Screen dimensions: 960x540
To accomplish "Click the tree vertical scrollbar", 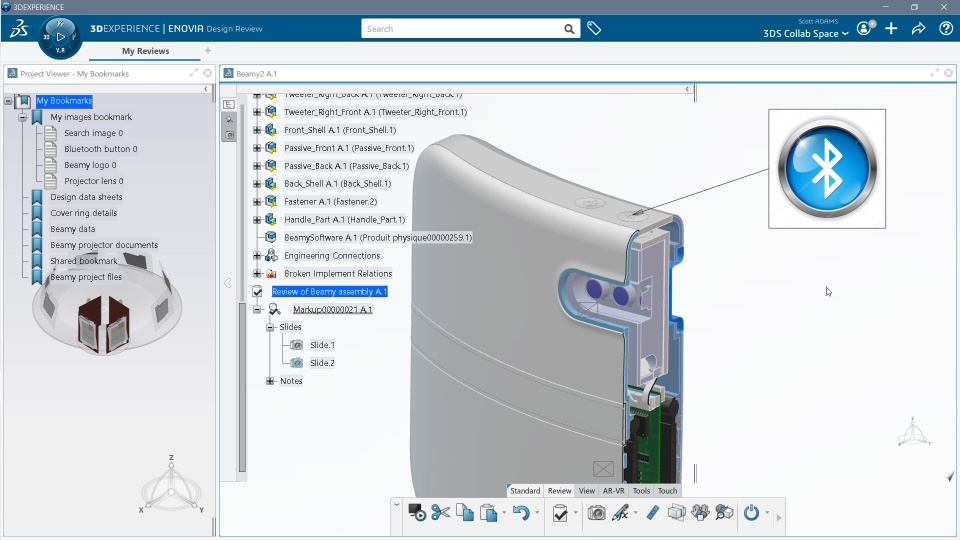I will click(x=242, y=386).
